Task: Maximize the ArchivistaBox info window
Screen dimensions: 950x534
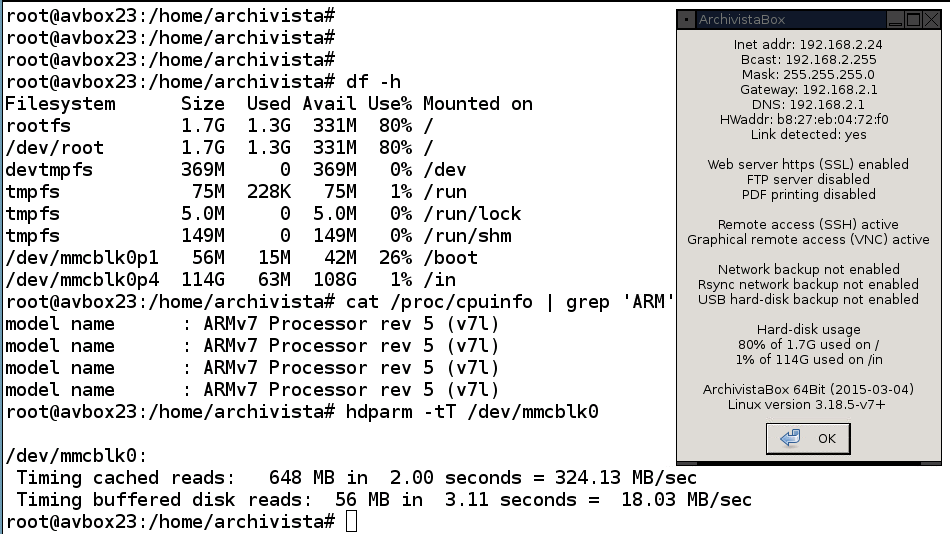Action: [913, 19]
